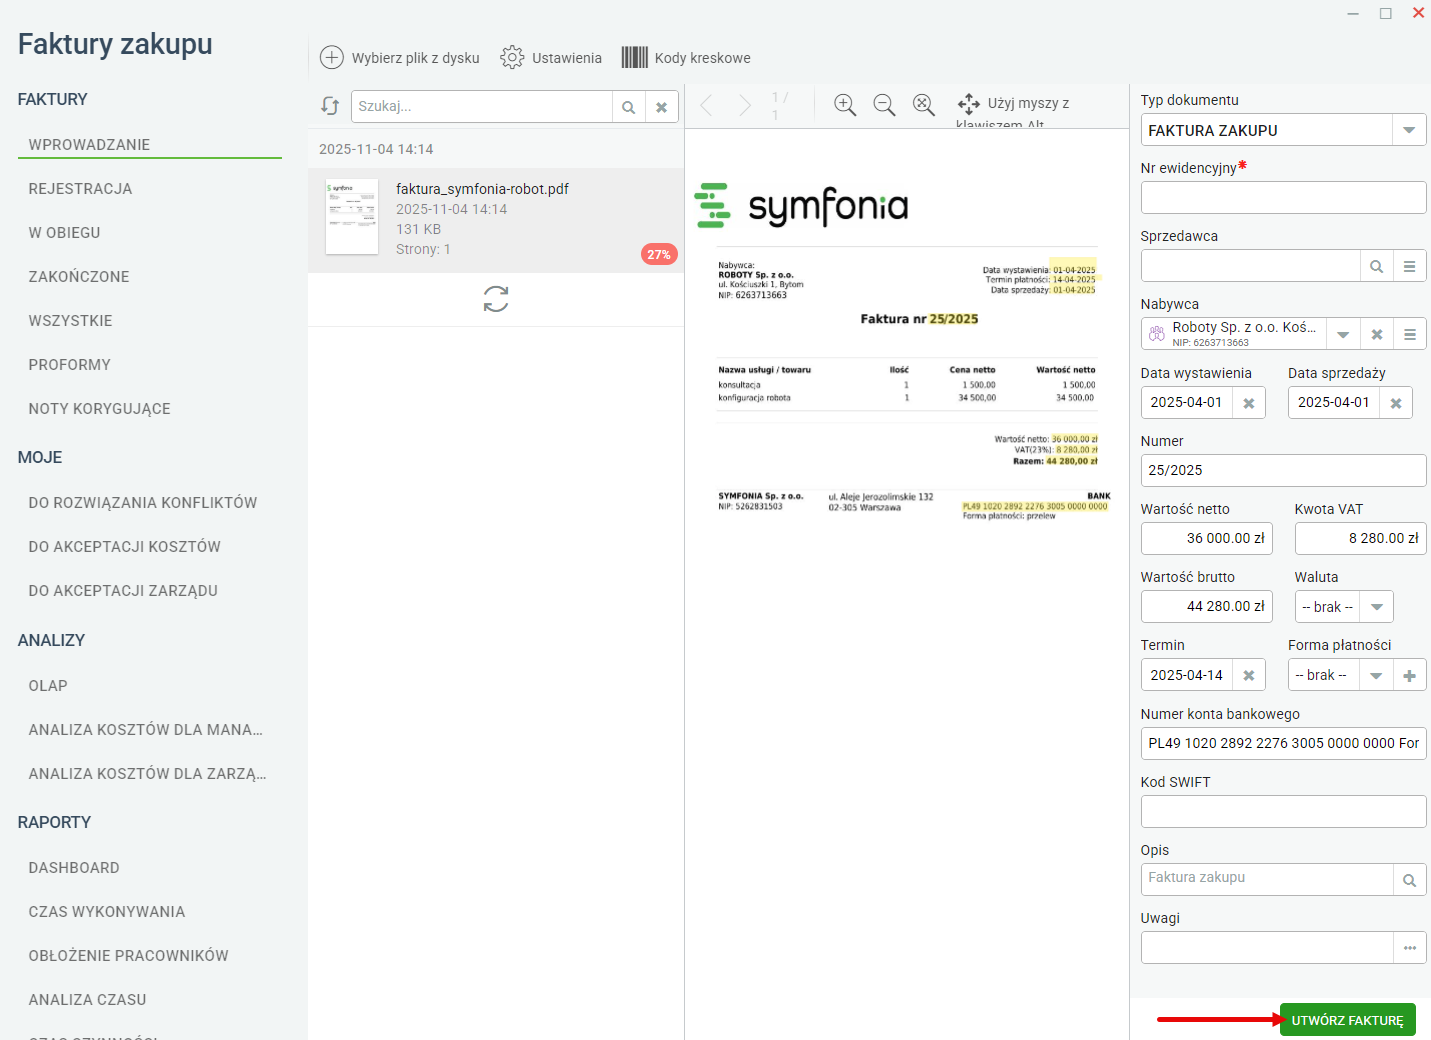The image size is (1431, 1040).
Task: Open OBŁOŻENIE PRACOWNIKÓW report
Action: click(x=128, y=956)
